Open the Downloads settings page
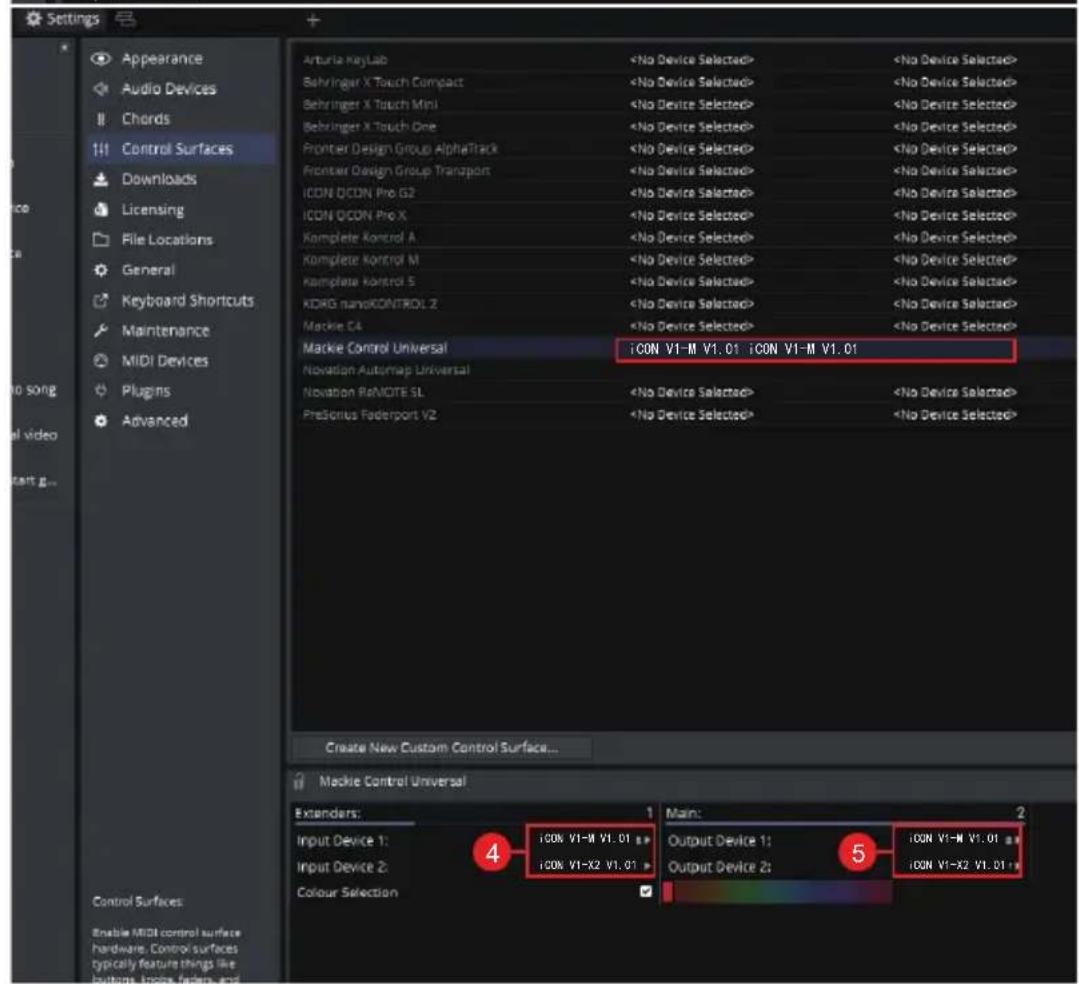The image size is (1079, 984). [x=159, y=180]
